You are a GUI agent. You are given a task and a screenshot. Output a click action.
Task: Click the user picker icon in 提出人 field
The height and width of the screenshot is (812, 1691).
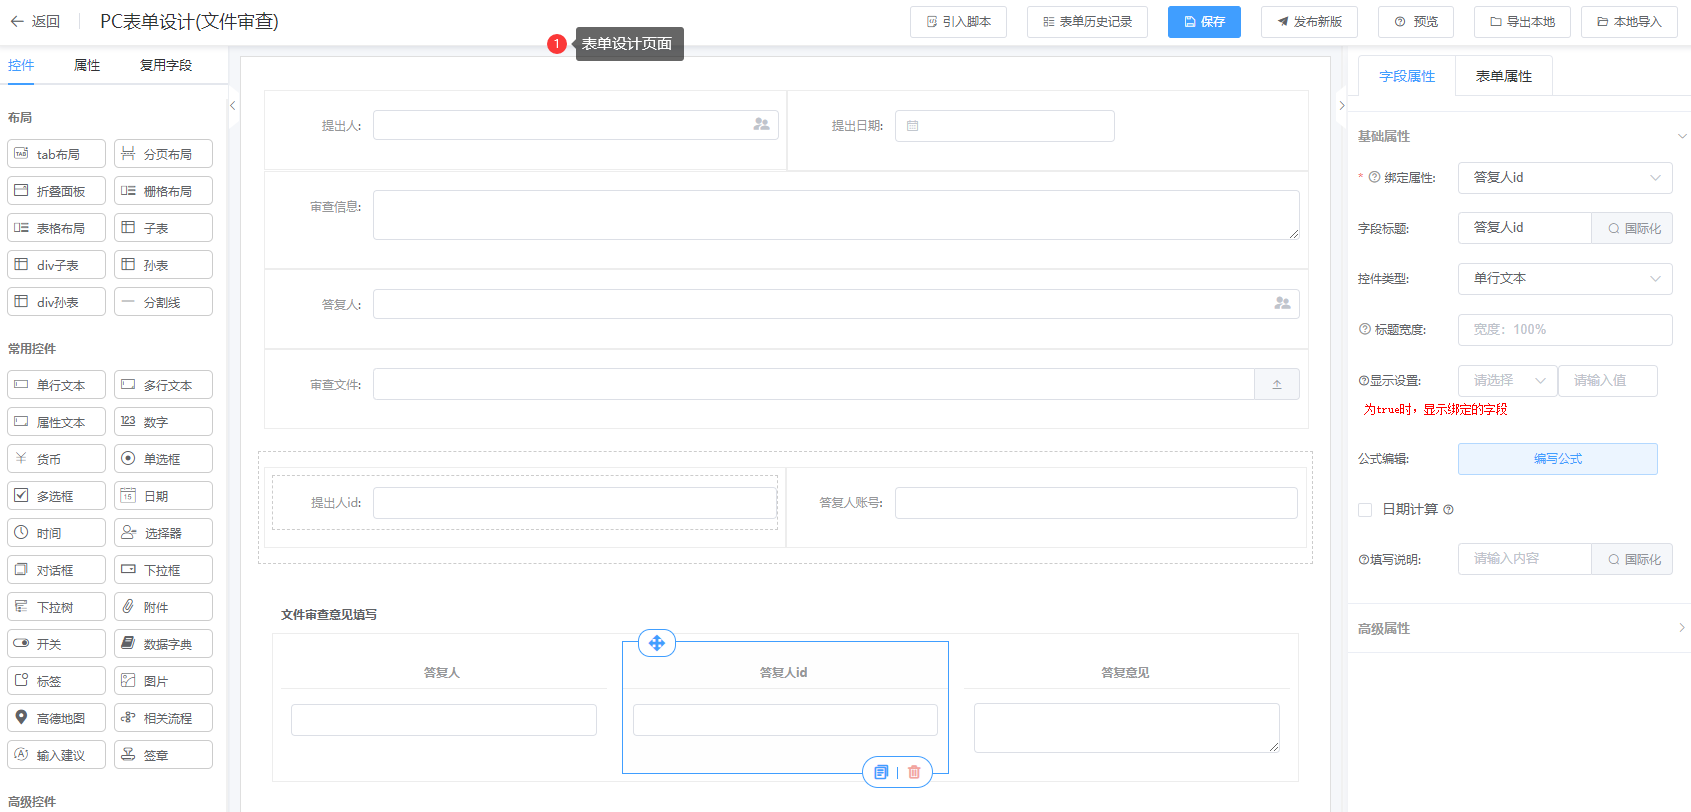761,124
